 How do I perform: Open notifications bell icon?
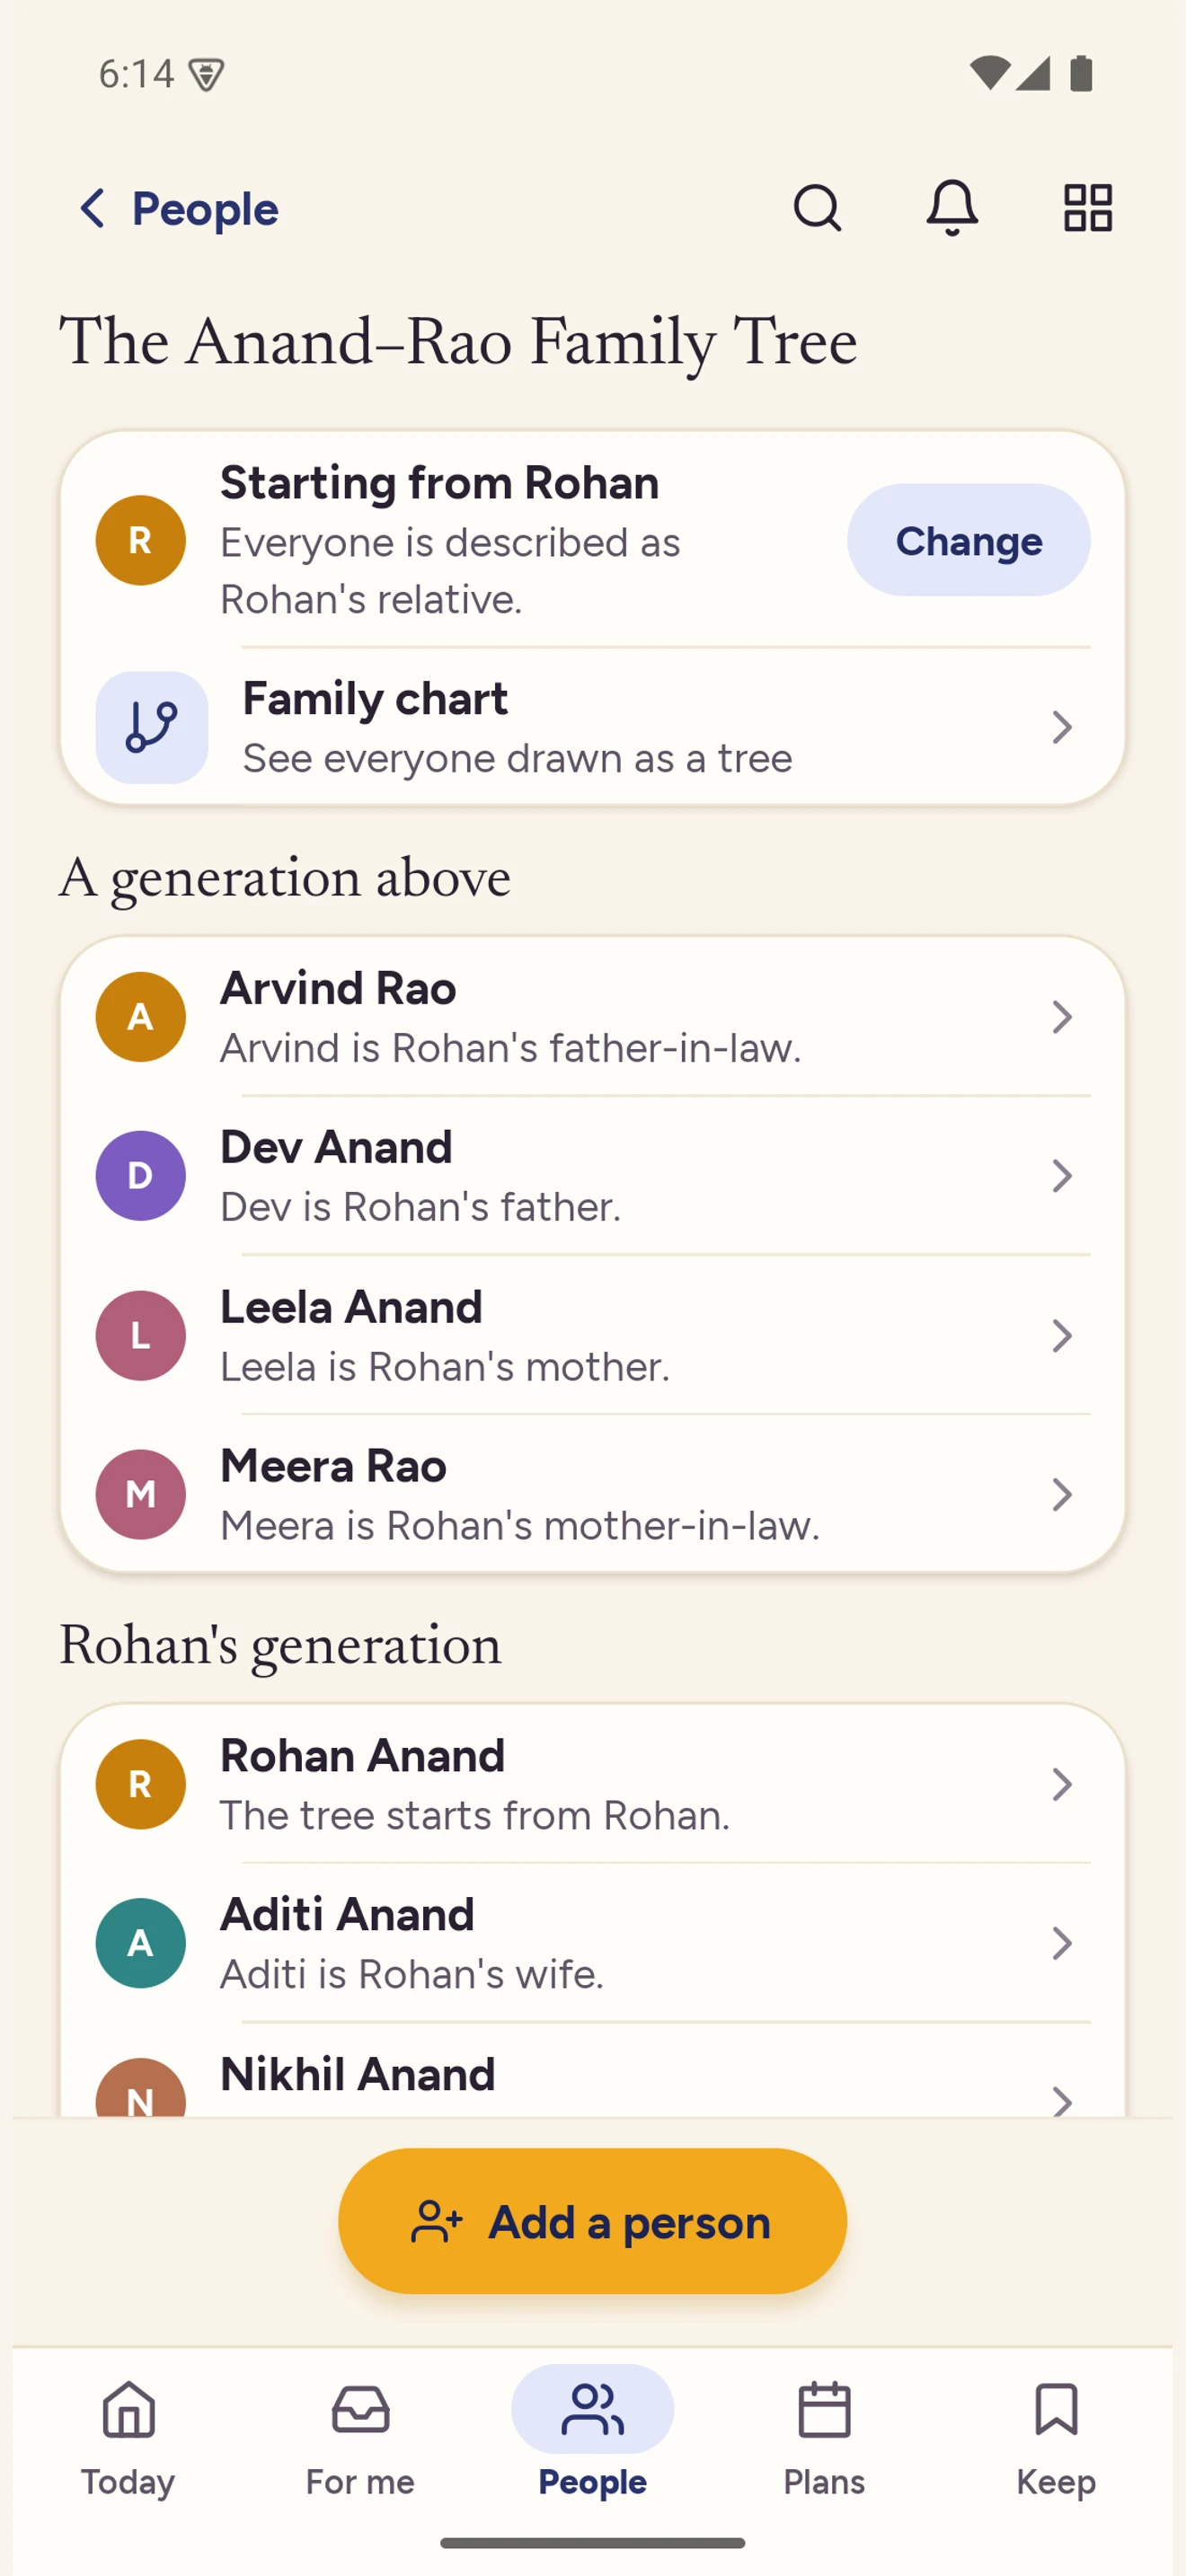tap(952, 208)
